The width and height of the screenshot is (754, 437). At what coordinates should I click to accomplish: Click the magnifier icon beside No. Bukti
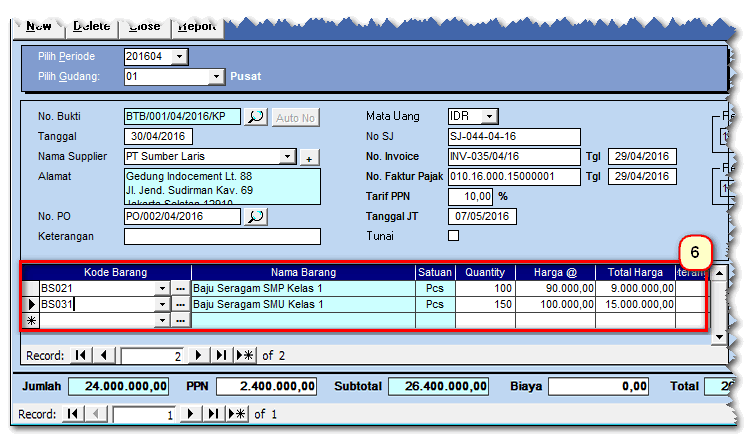(x=256, y=117)
